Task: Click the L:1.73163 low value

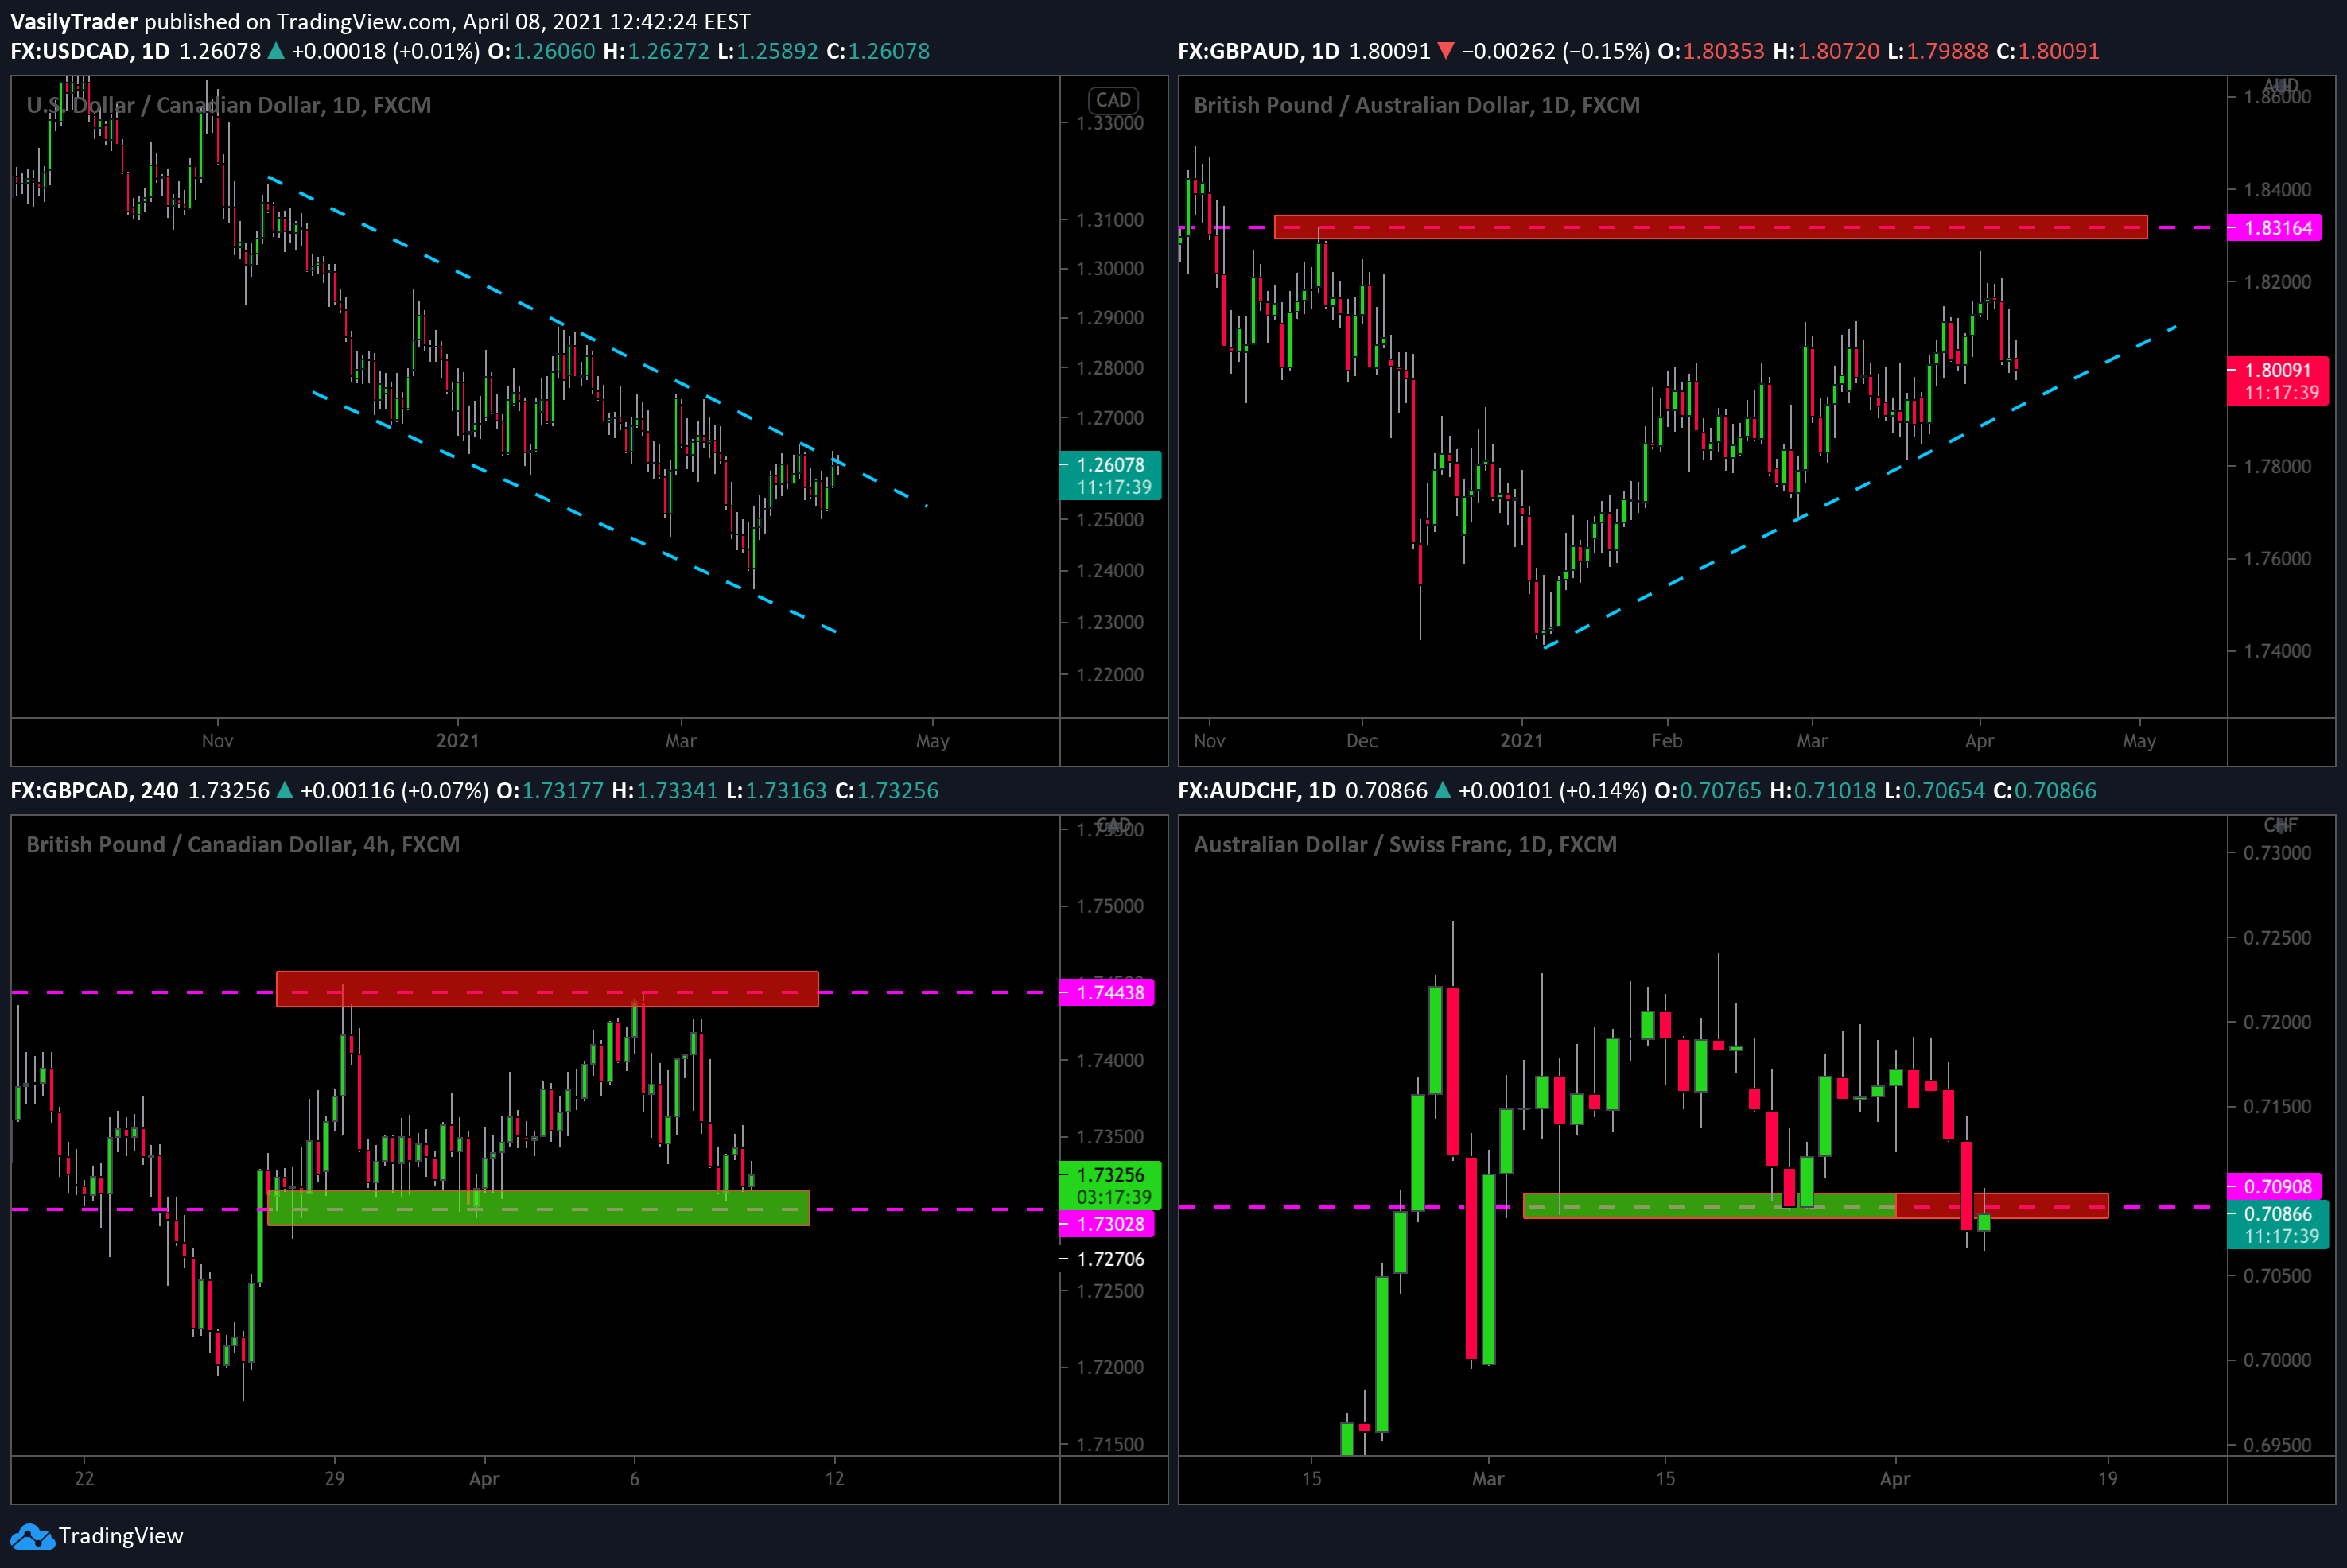Action: [x=777, y=791]
